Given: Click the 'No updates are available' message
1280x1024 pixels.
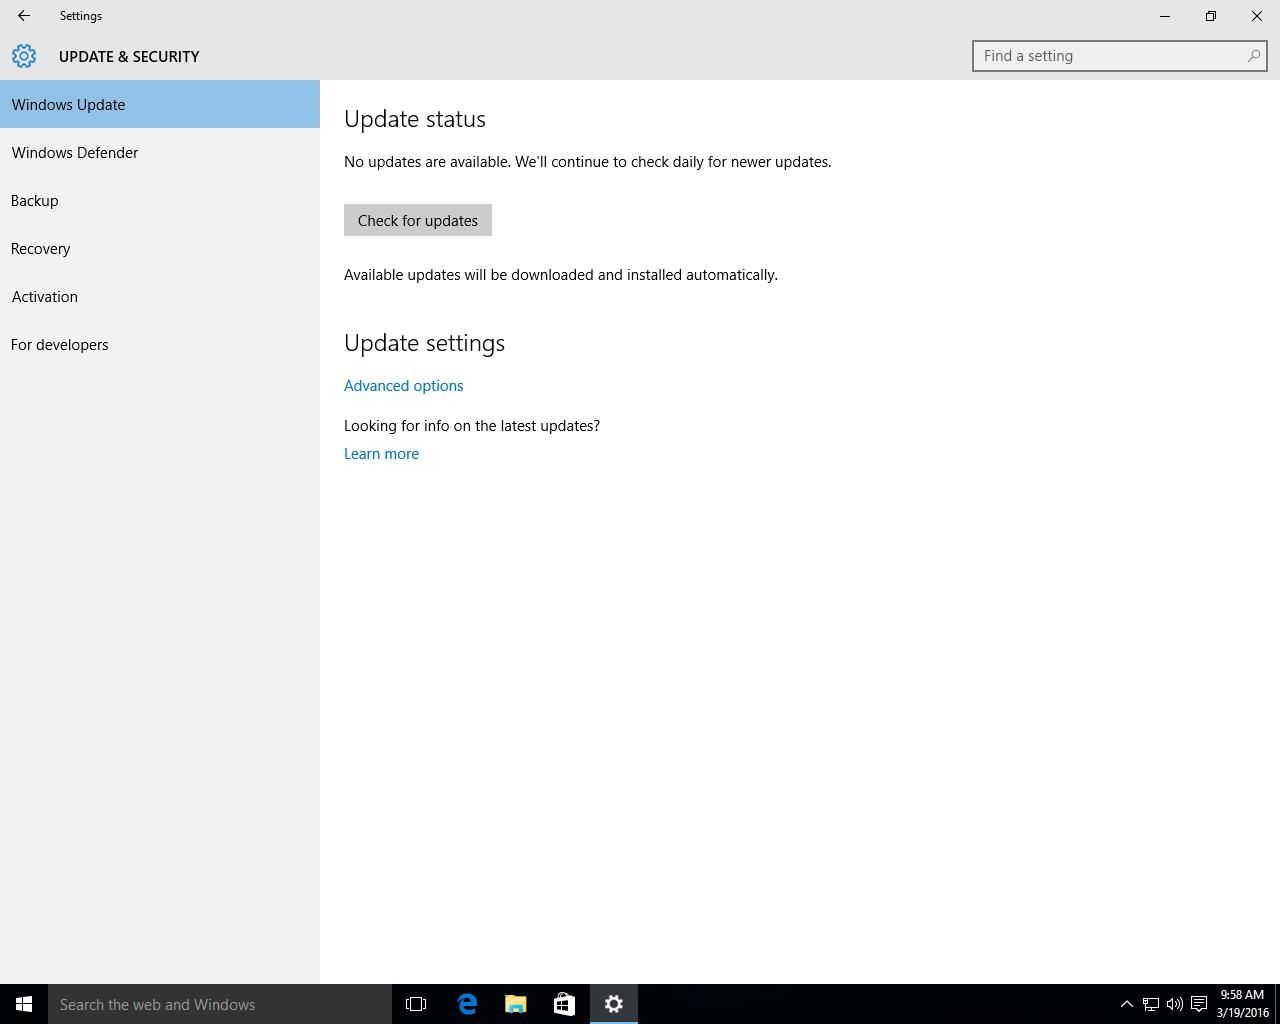Looking at the screenshot, I should point(587,161).
